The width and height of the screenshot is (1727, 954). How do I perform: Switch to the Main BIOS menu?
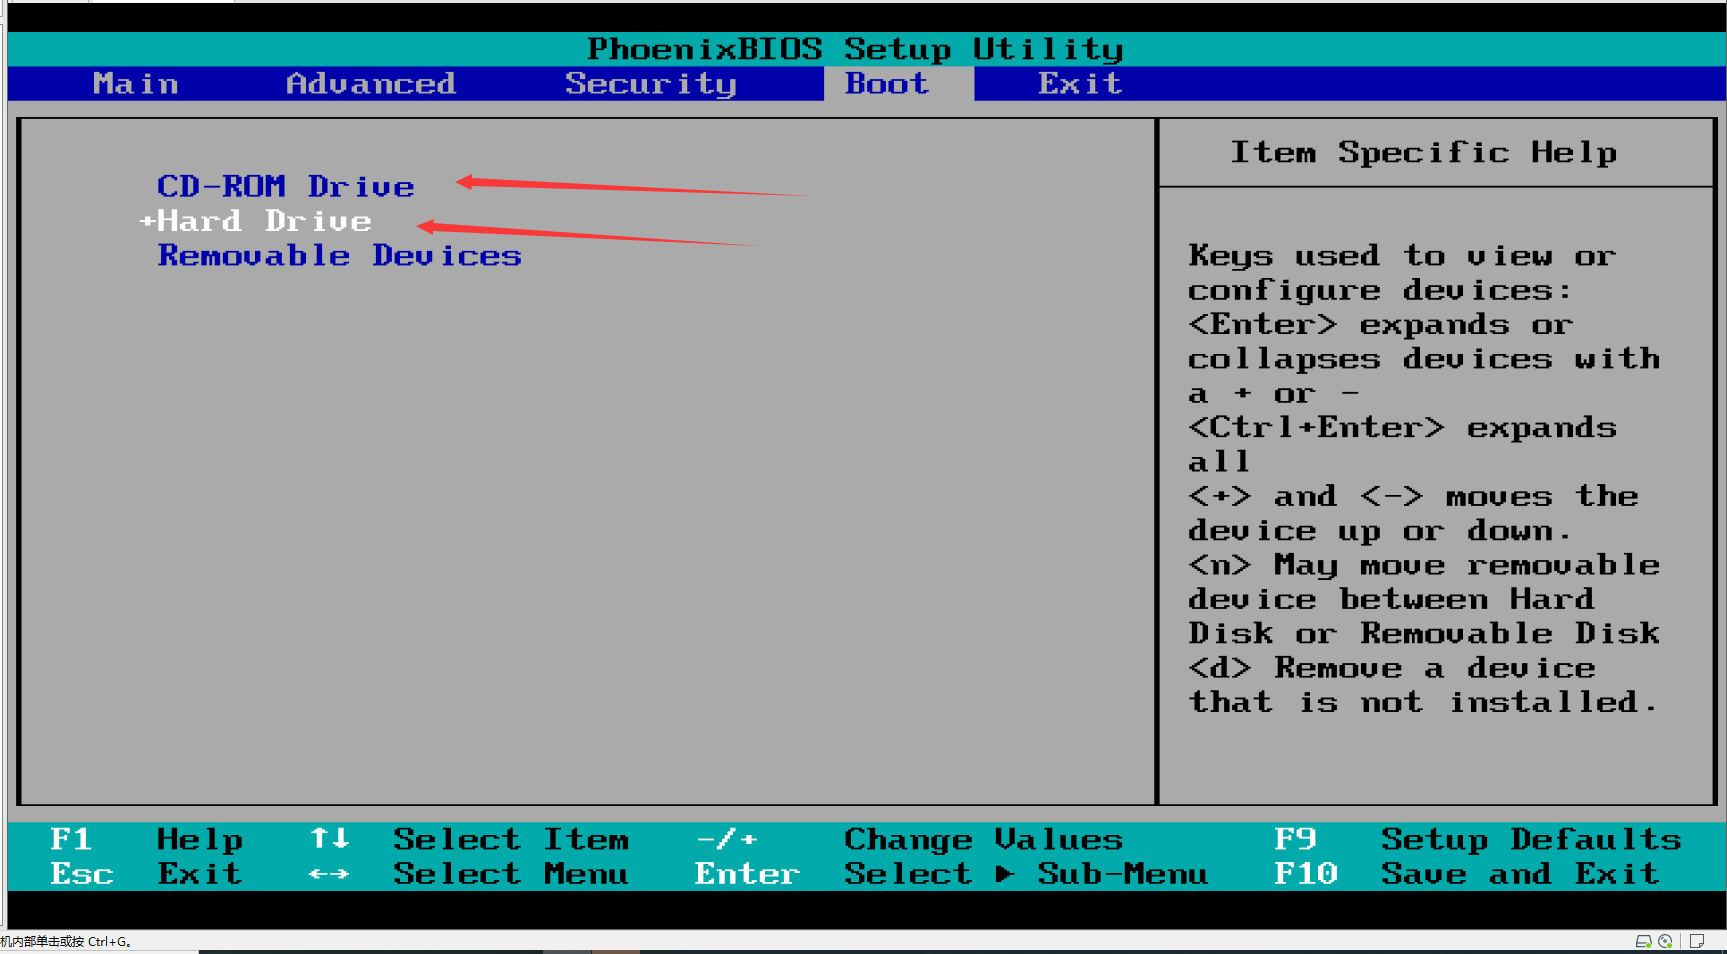(x=136, y=84)
